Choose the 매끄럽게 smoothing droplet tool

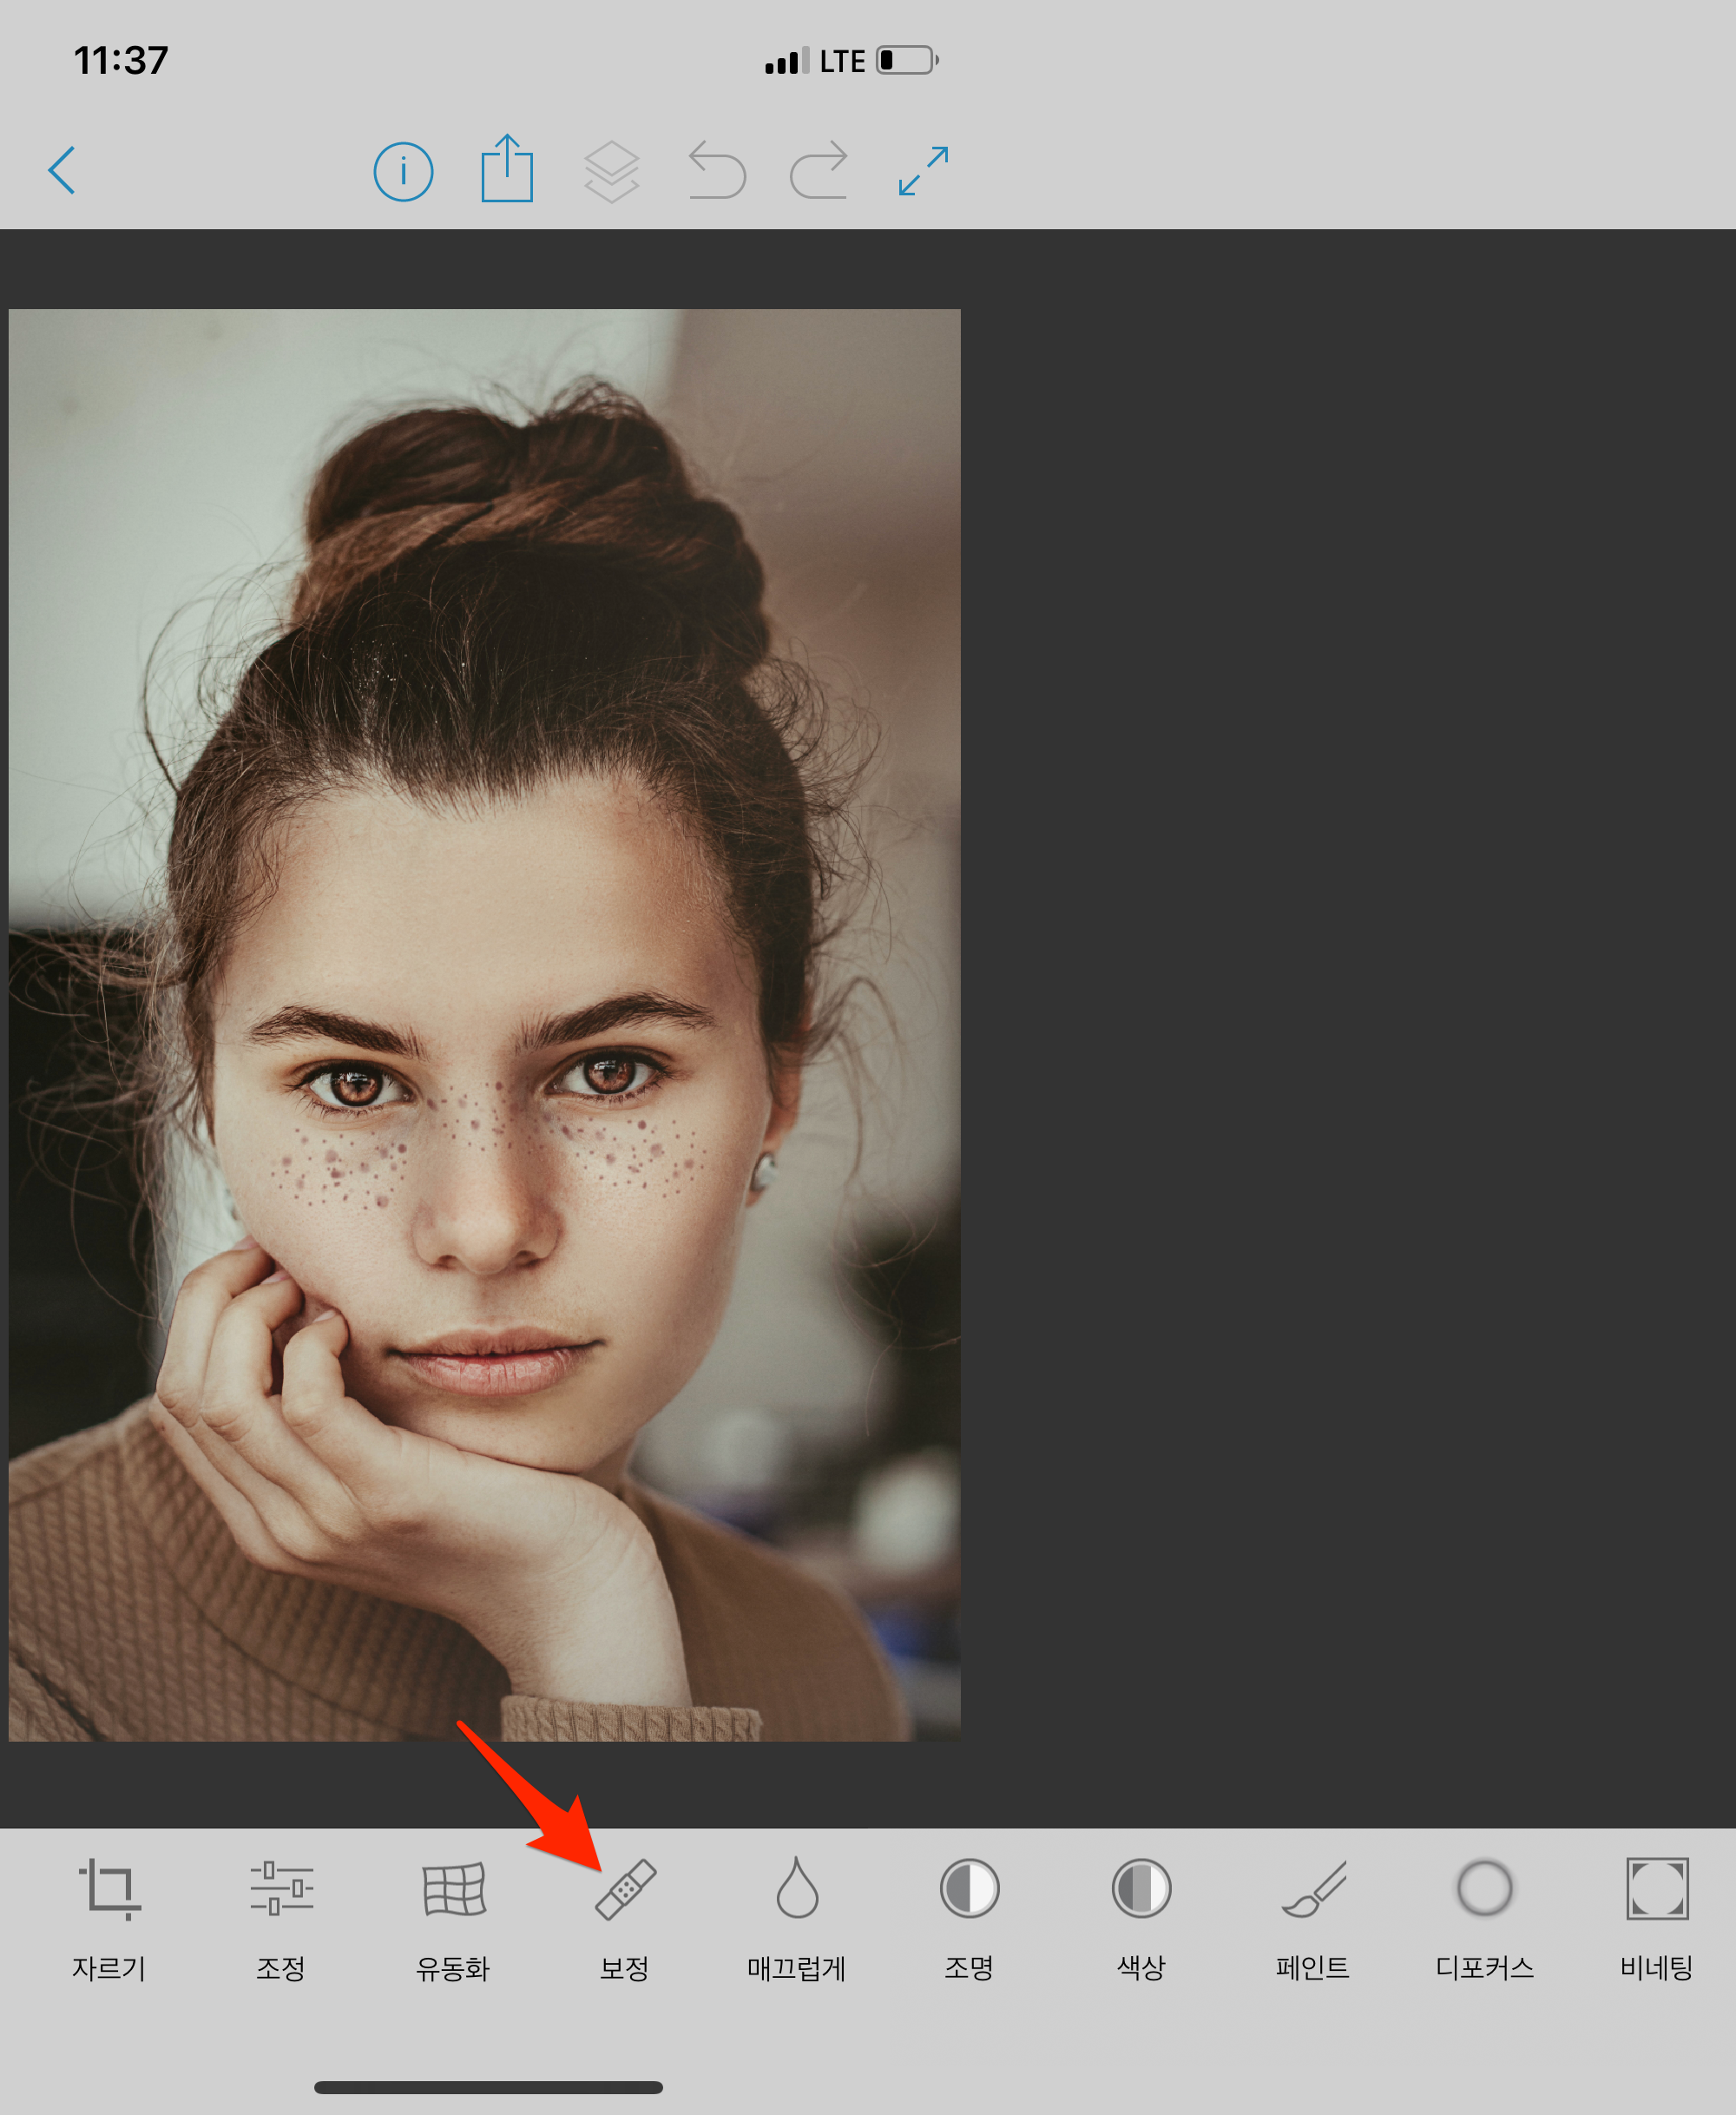pos(797,1889)
